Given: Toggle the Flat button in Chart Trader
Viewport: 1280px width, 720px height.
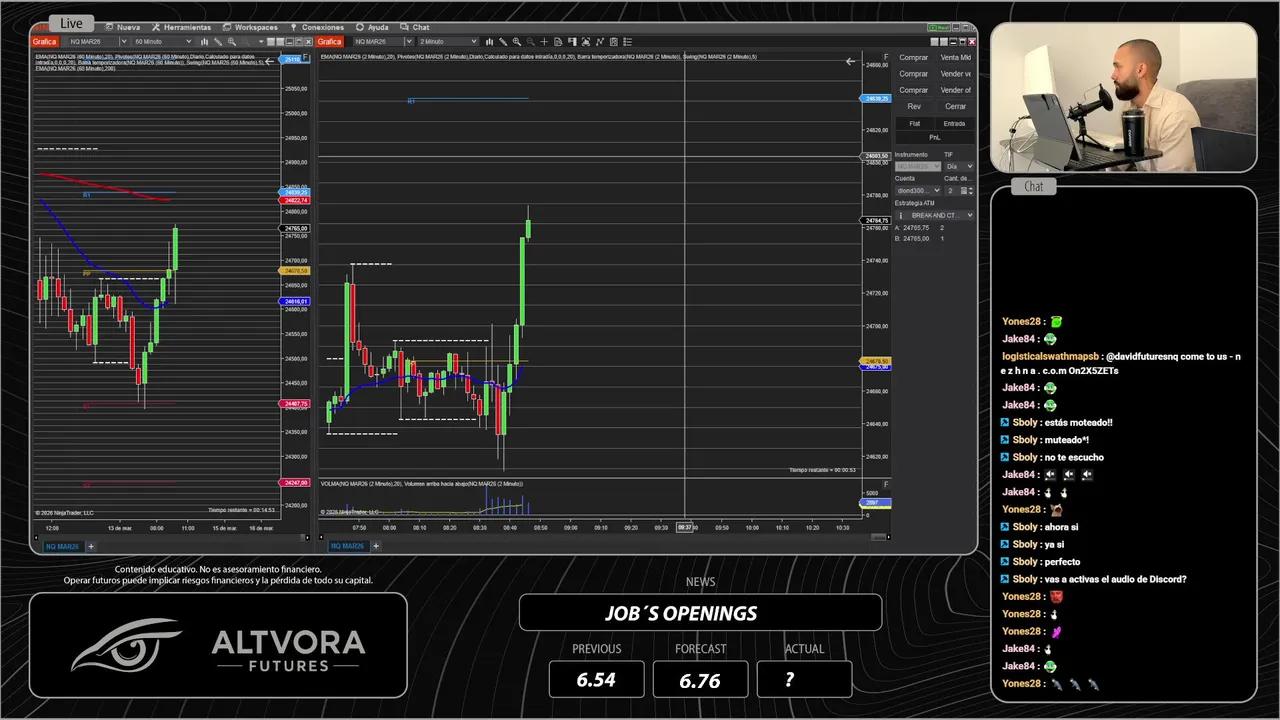Looking at the screenshot, I should tap(914, 123).
